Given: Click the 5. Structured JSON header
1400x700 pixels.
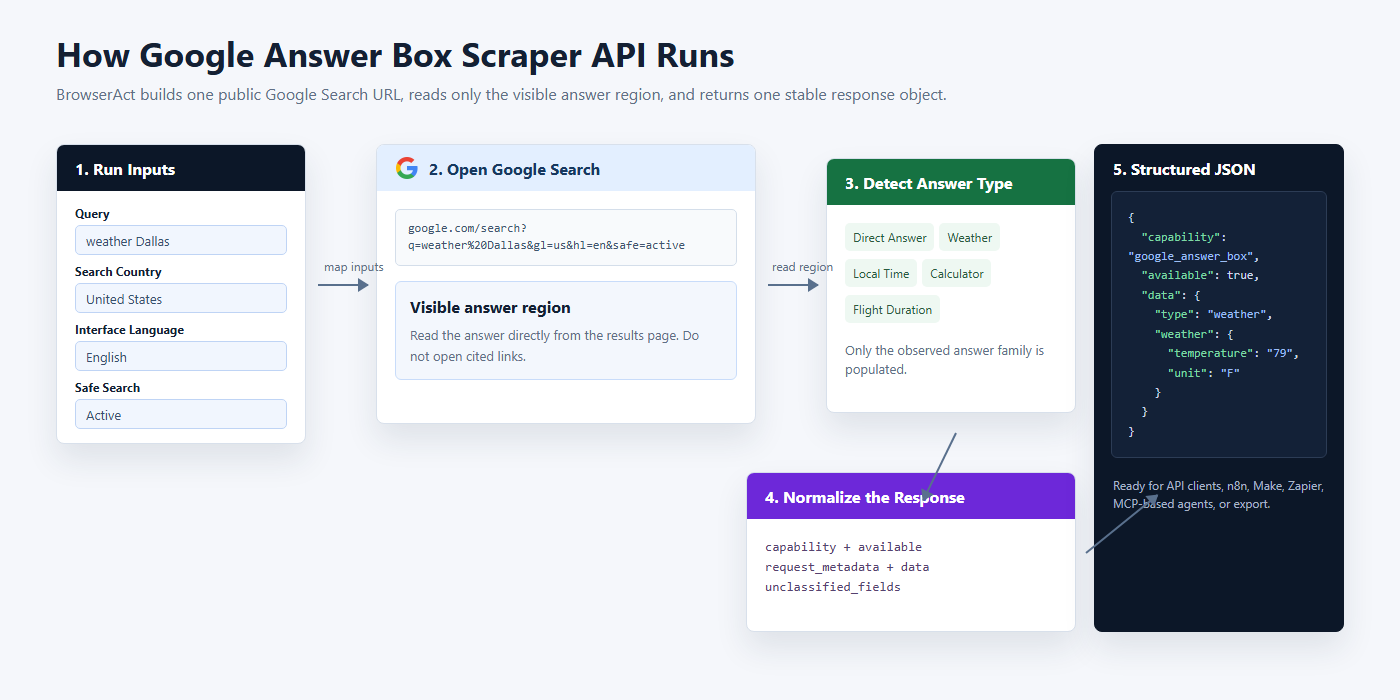Looking at the screenshot, I should (1184, 169).
